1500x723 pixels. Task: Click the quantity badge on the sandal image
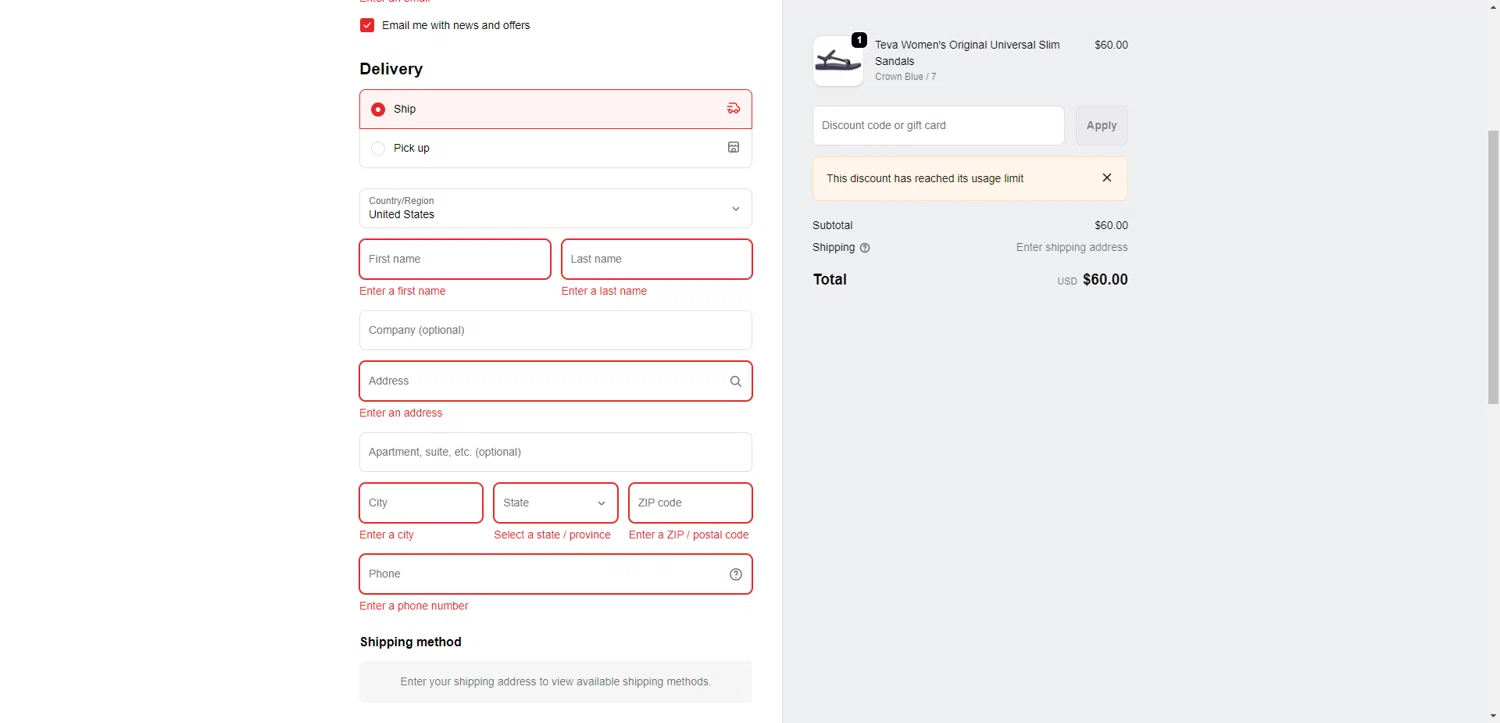pos(859,40)
